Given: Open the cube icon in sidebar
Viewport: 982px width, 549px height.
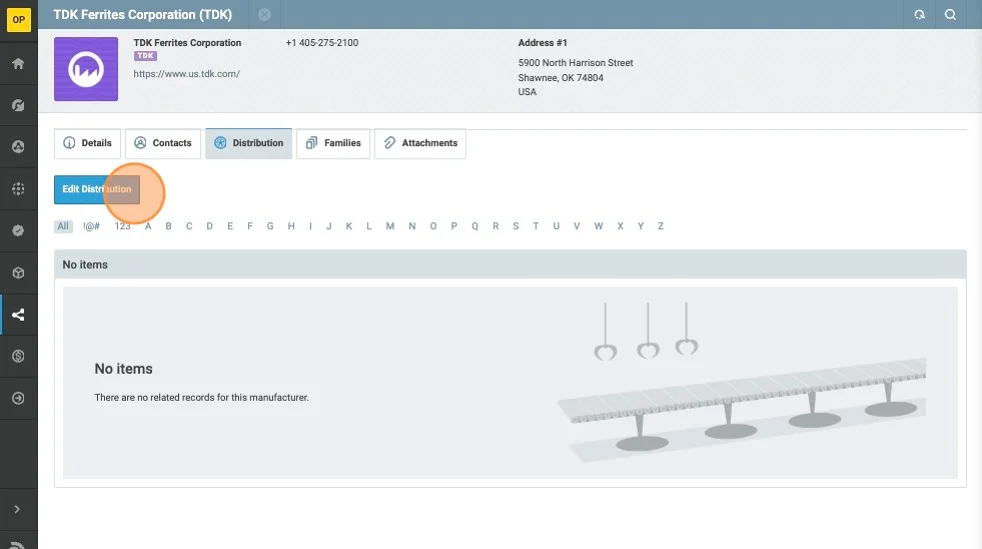Looking at the screenshot, I should pos(18,273).
